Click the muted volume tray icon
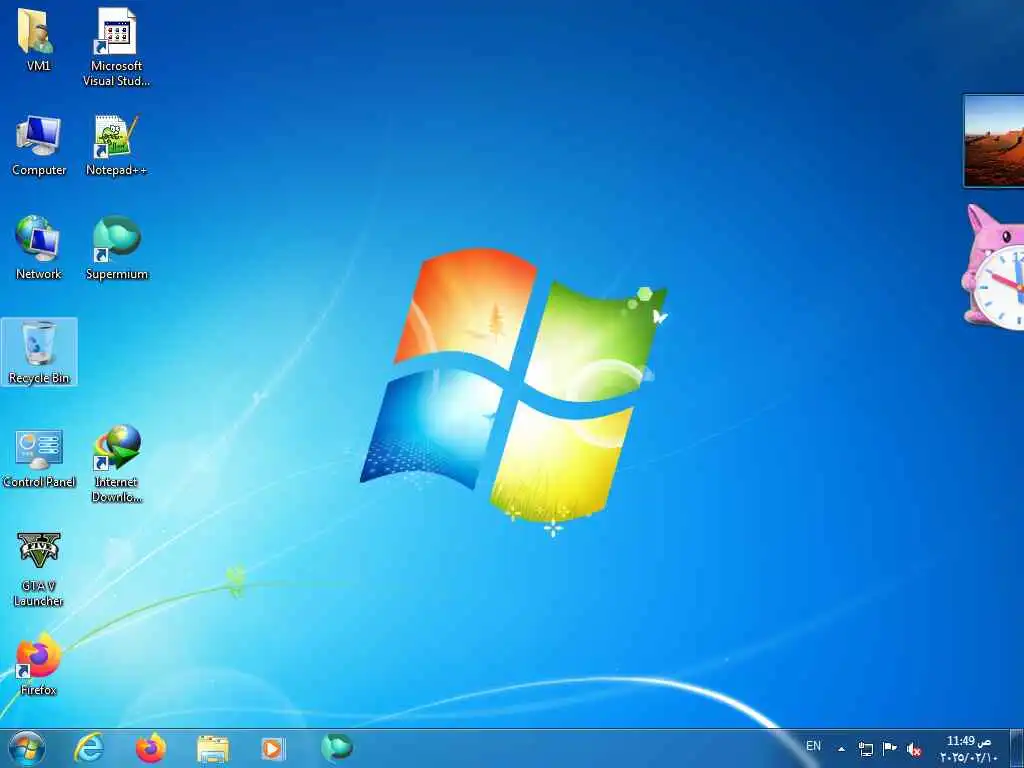The image size is (1024, 768). [x=914, y=749]
